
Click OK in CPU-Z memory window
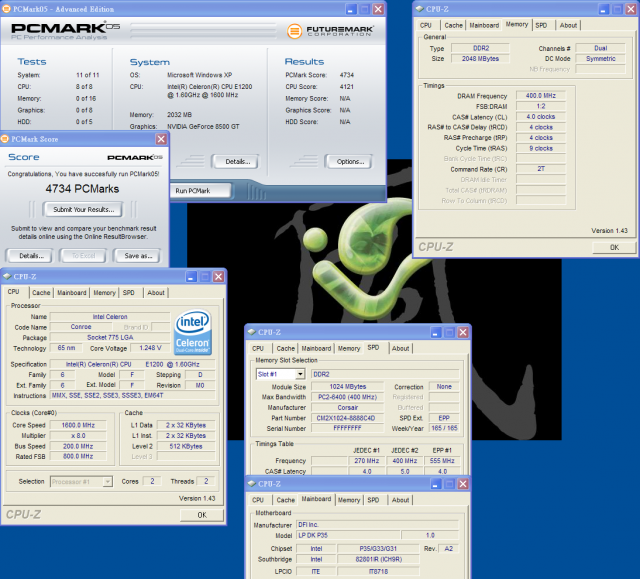point(614,247)
